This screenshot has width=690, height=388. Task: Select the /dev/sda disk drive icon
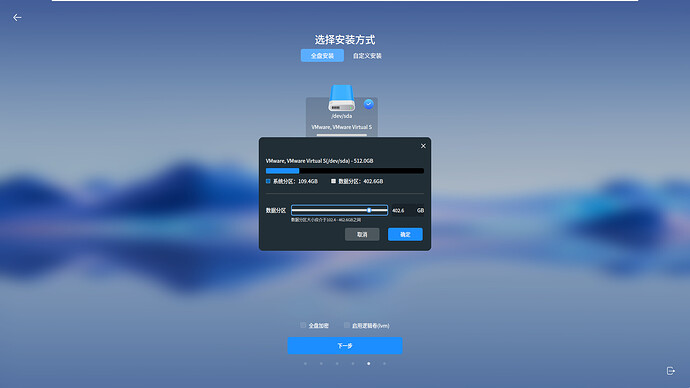pyautogui.click(x=341, y=98)
